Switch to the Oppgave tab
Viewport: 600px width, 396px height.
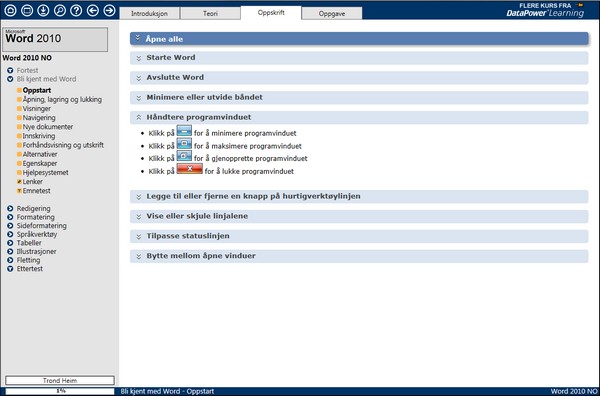332,13
